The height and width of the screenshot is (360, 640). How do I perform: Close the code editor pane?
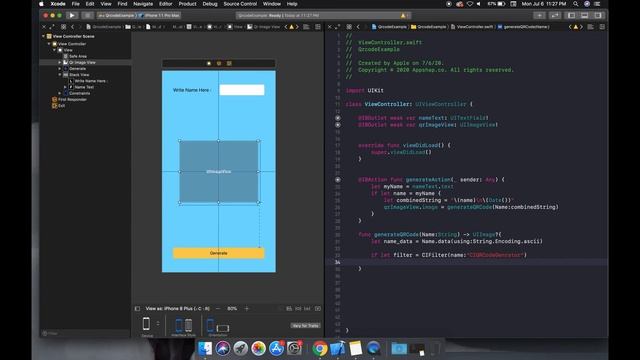tap(330, 27)
